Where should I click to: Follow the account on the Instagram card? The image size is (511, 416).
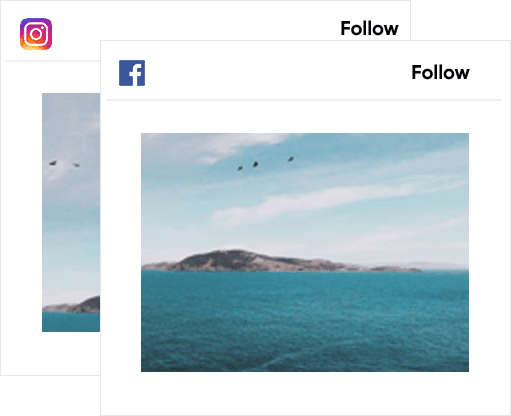(369, 29)
